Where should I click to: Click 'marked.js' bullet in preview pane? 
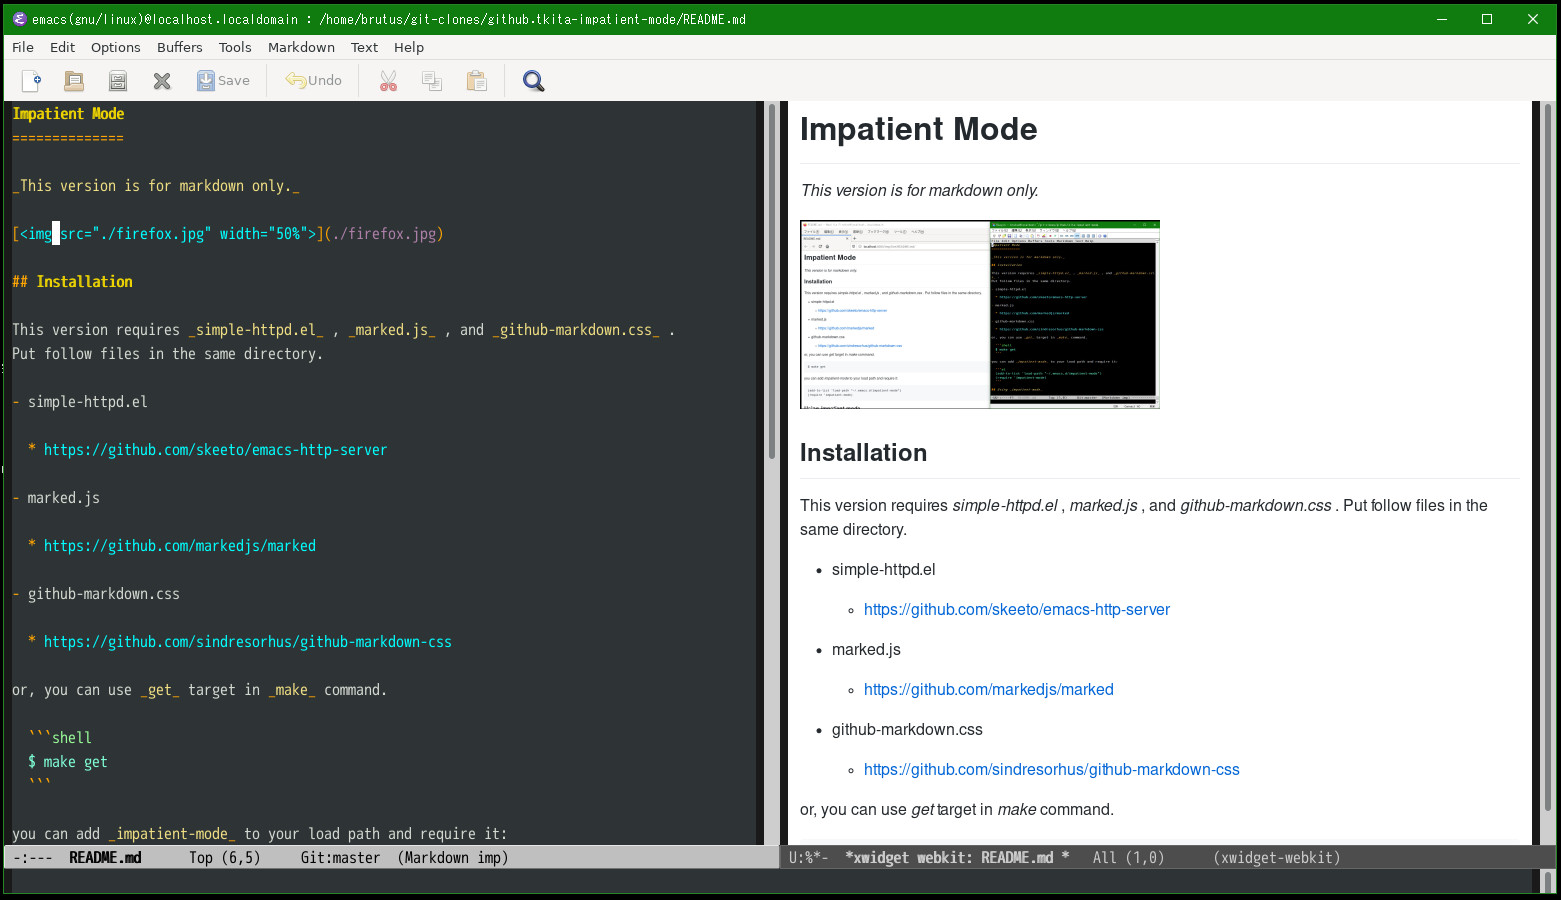[x=866, y=649]
